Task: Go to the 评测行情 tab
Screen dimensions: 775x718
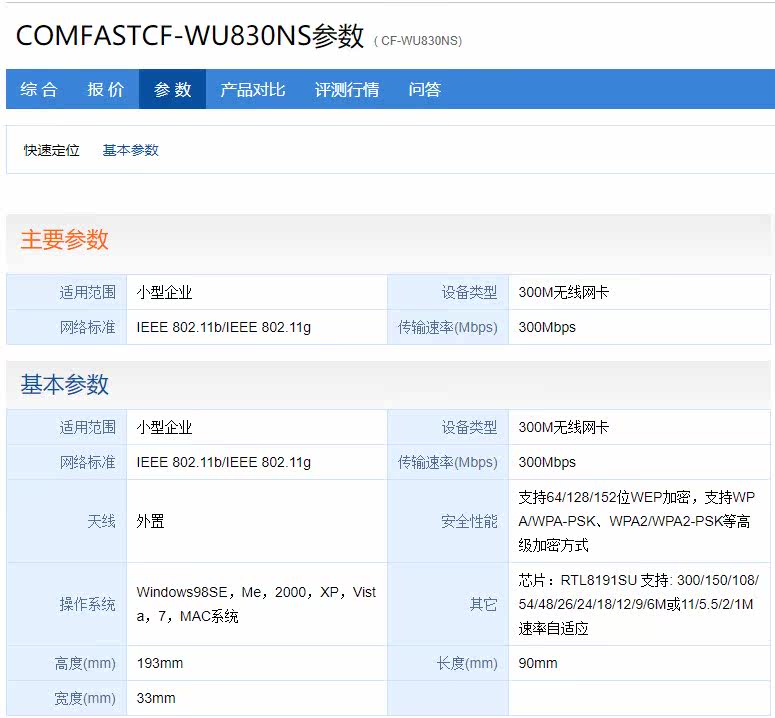Action: click(347, 89)
